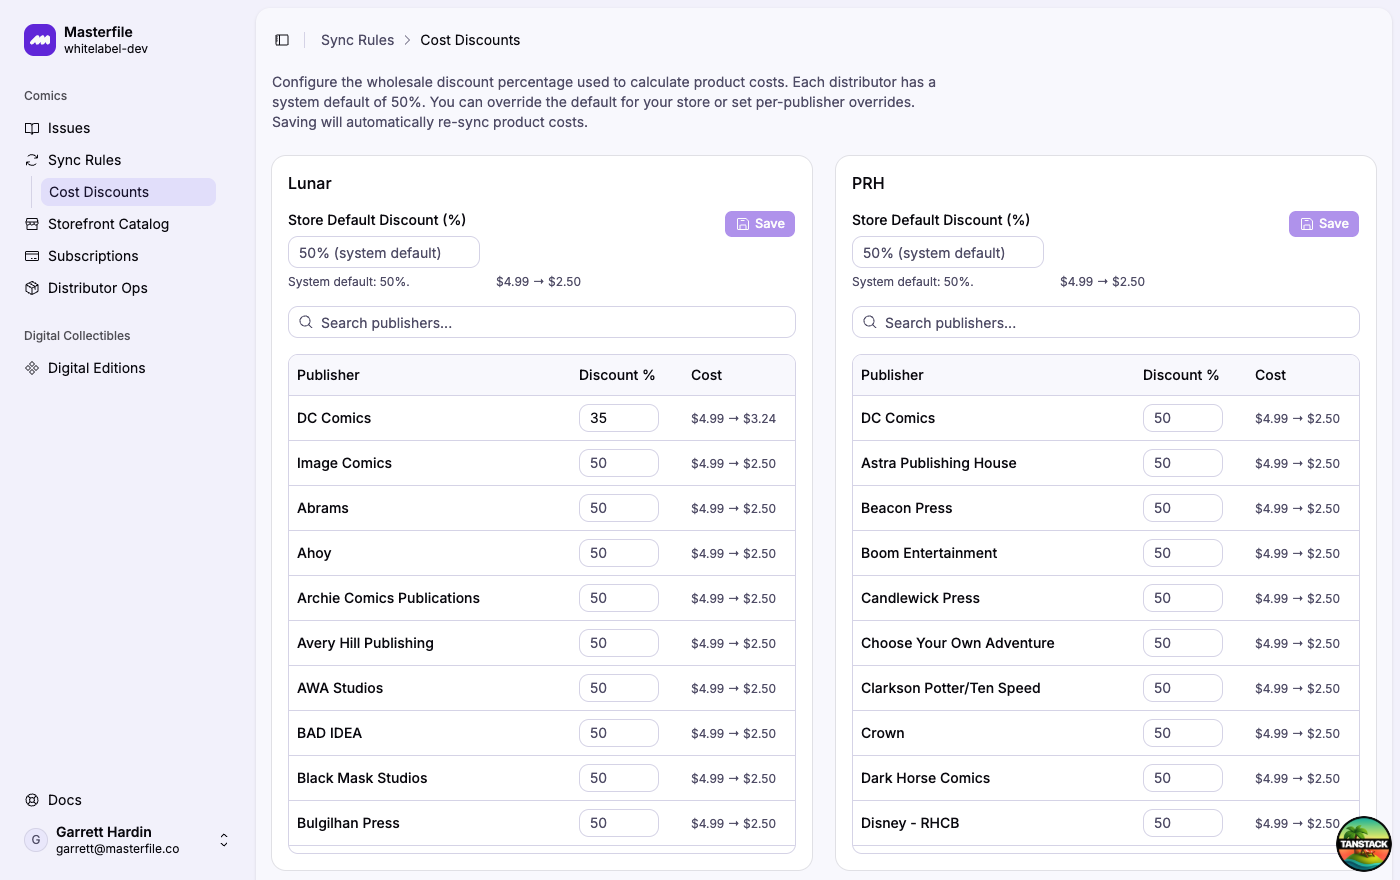1400x880 pixels.
Task: Edit Archie Comics Publications discount field
Action: tap(619, 598)
